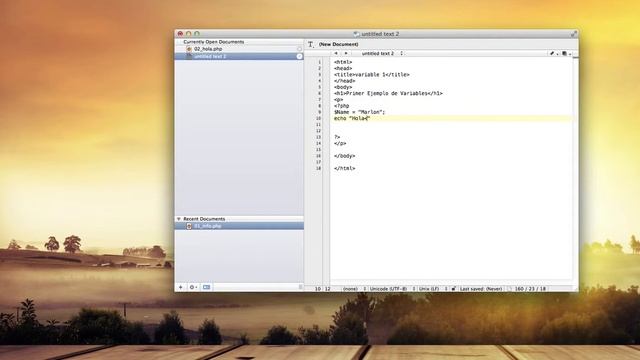Open the Text Options 'T' popup icon
Screen dimensions: 640x360
point(311,44)
